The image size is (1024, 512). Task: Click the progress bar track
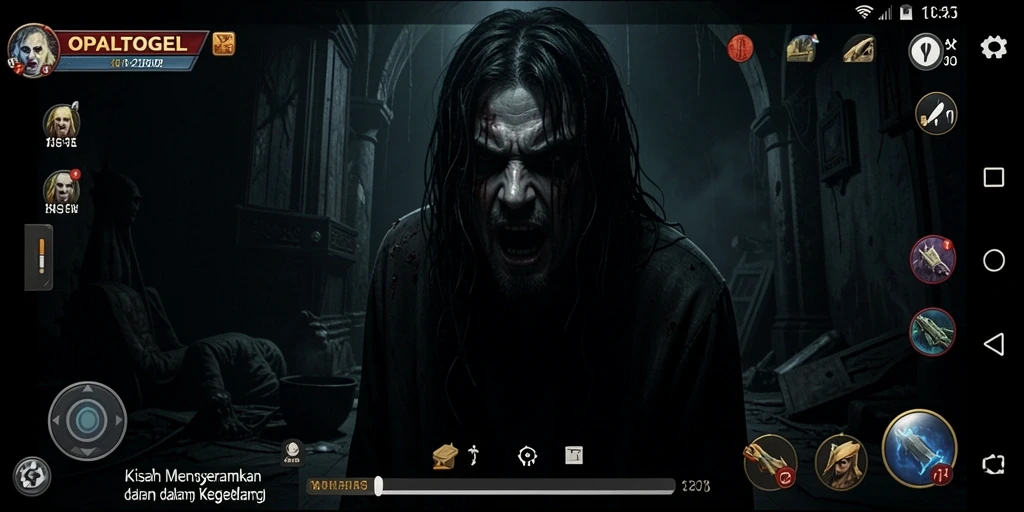(526, 486)
